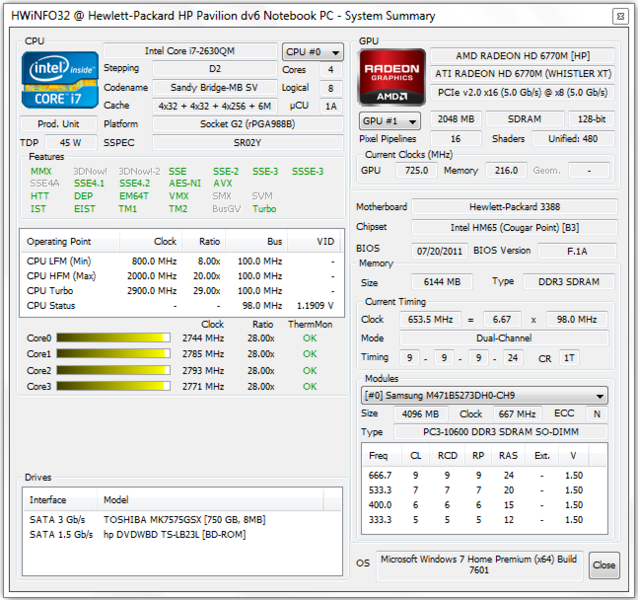Click the 45 W TDP field
Image resolution: width=638 pixels, height=600 pixels.
tap(70, 143)
